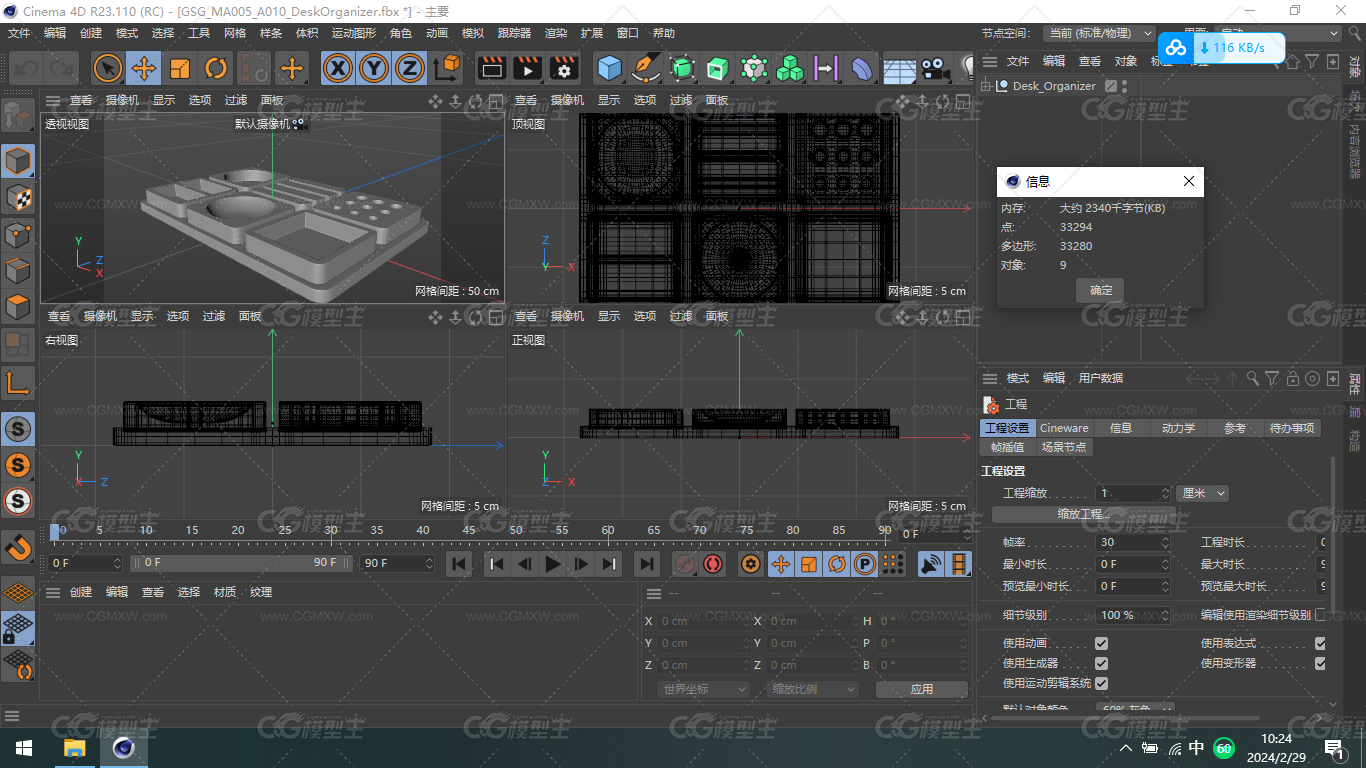
Task: Uncheck the 使用表达式 checkbox
Action: (x=1320, y=643)
